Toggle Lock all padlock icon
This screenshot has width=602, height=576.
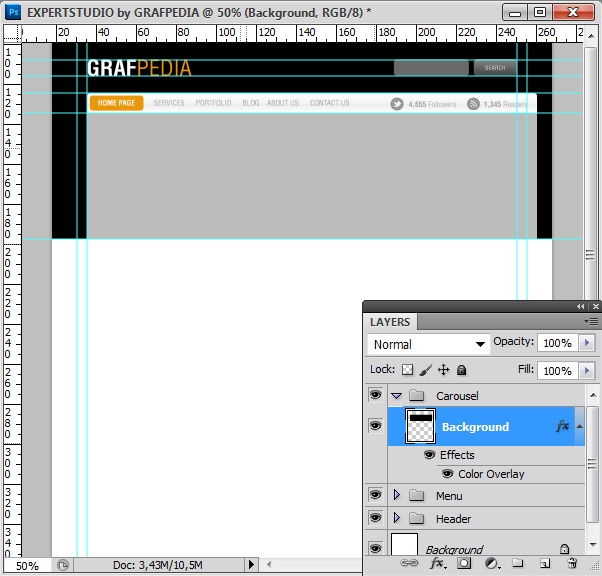pyautogui.click(x=461, y=370)
